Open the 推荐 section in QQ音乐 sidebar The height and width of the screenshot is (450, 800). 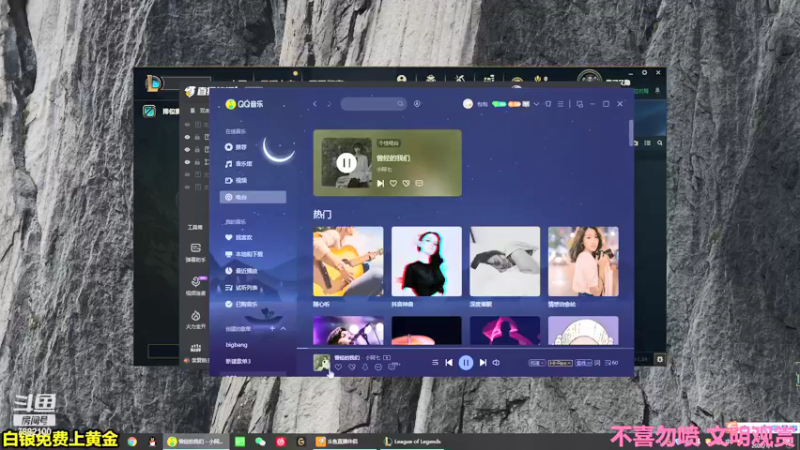pos(236,147)
